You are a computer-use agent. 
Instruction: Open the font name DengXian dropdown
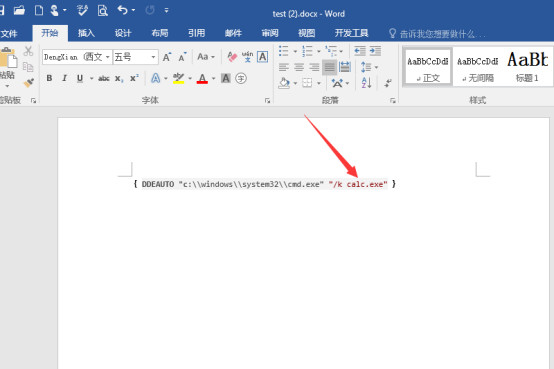click(108, 57)
